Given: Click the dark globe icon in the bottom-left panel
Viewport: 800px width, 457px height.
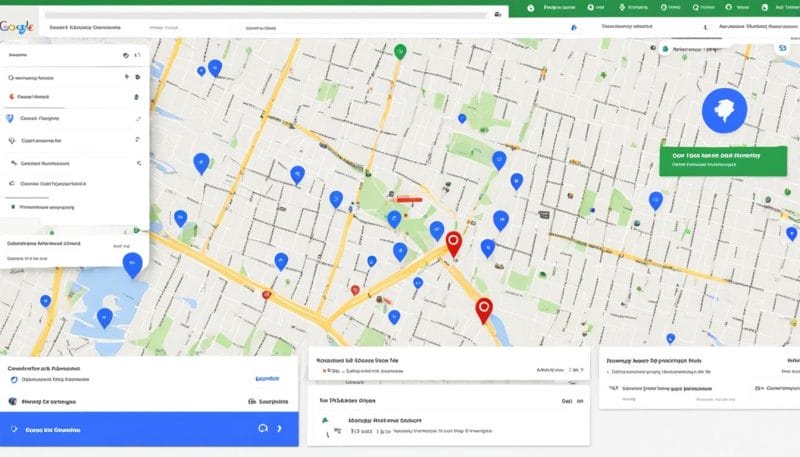Looking at the screenshot, I should tap(13, 401).
